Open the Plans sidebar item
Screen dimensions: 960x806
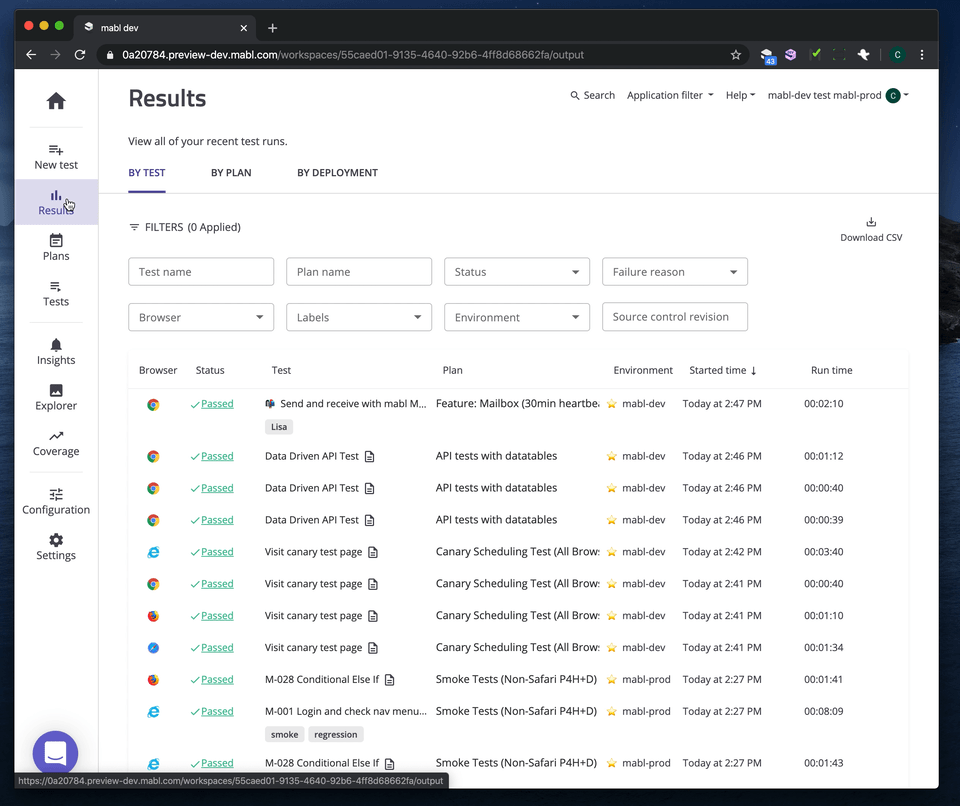click(x=56, y=247)
